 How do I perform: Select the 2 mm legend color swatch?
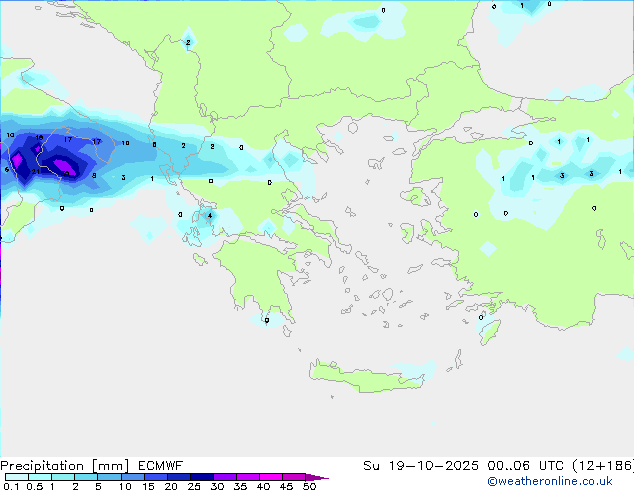(x=86, y=477)
